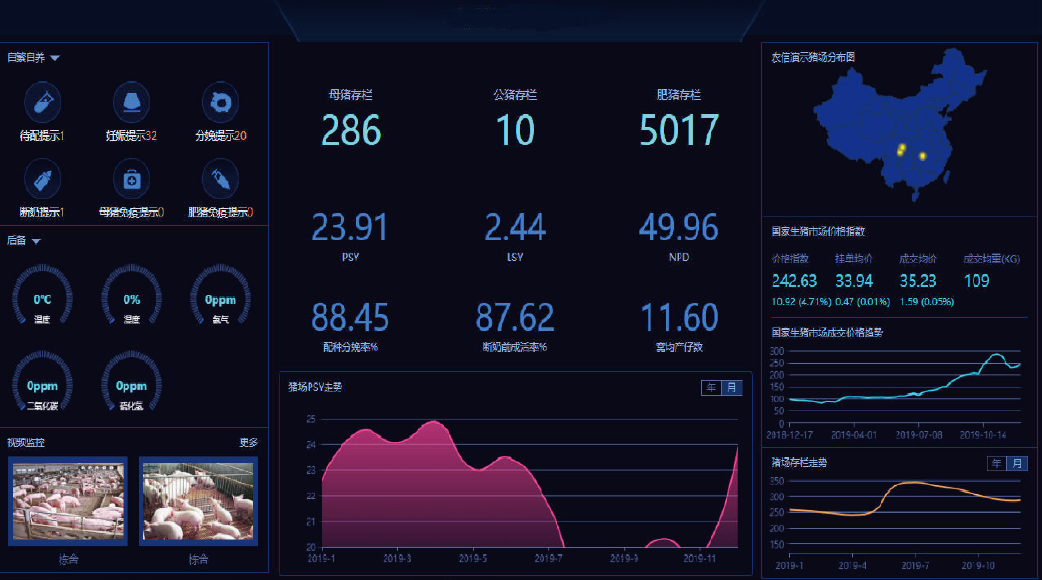Screen dimensions: 1042x580
Task: Switch 猪场PSV走势 chart to 年 view
Action: point(711,388)
